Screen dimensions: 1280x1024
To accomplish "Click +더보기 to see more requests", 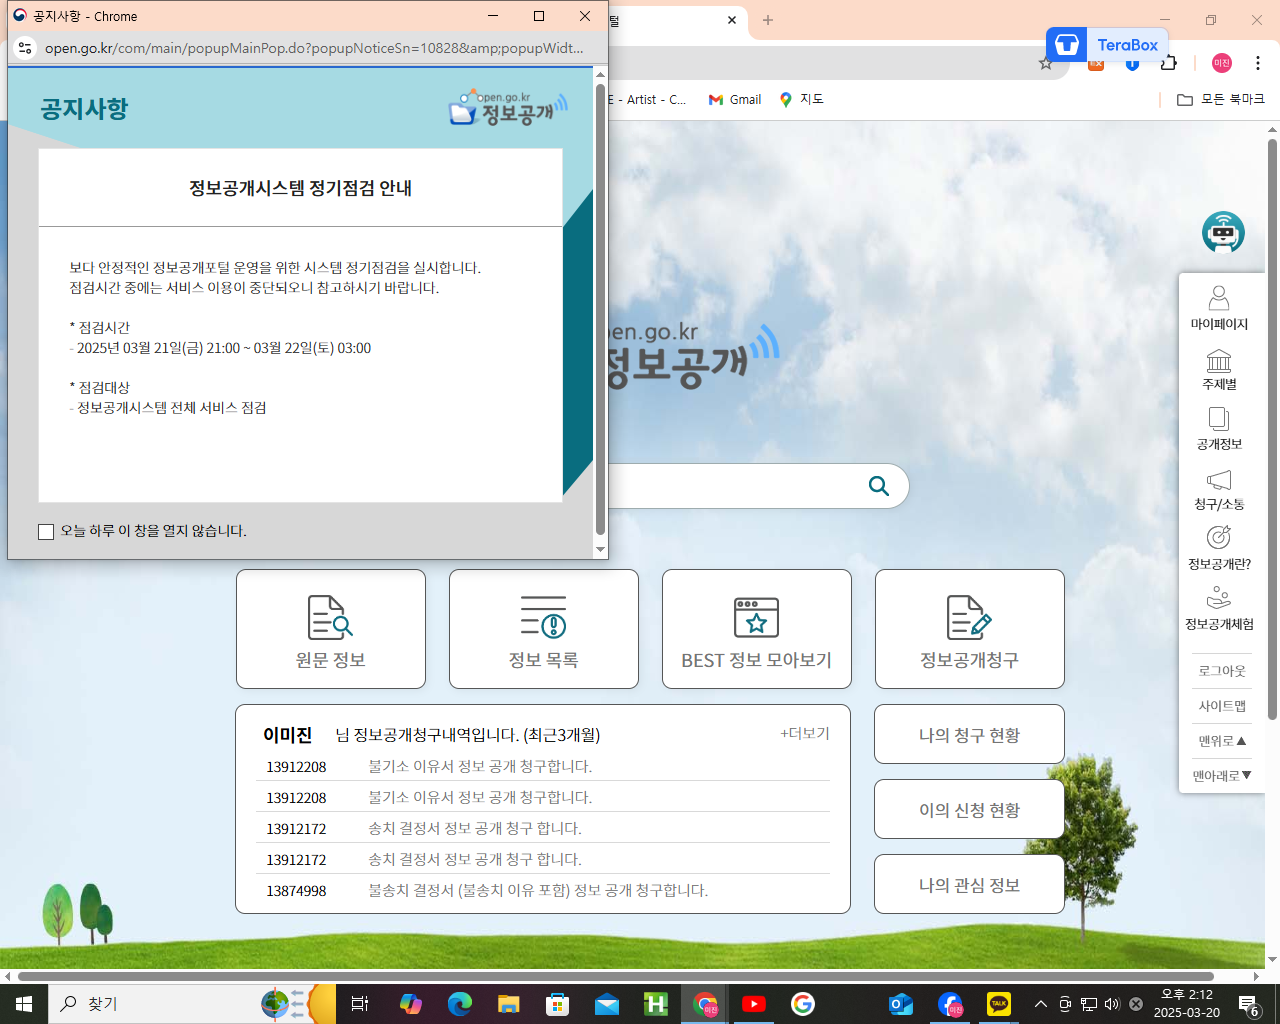I will coord(802,733).
